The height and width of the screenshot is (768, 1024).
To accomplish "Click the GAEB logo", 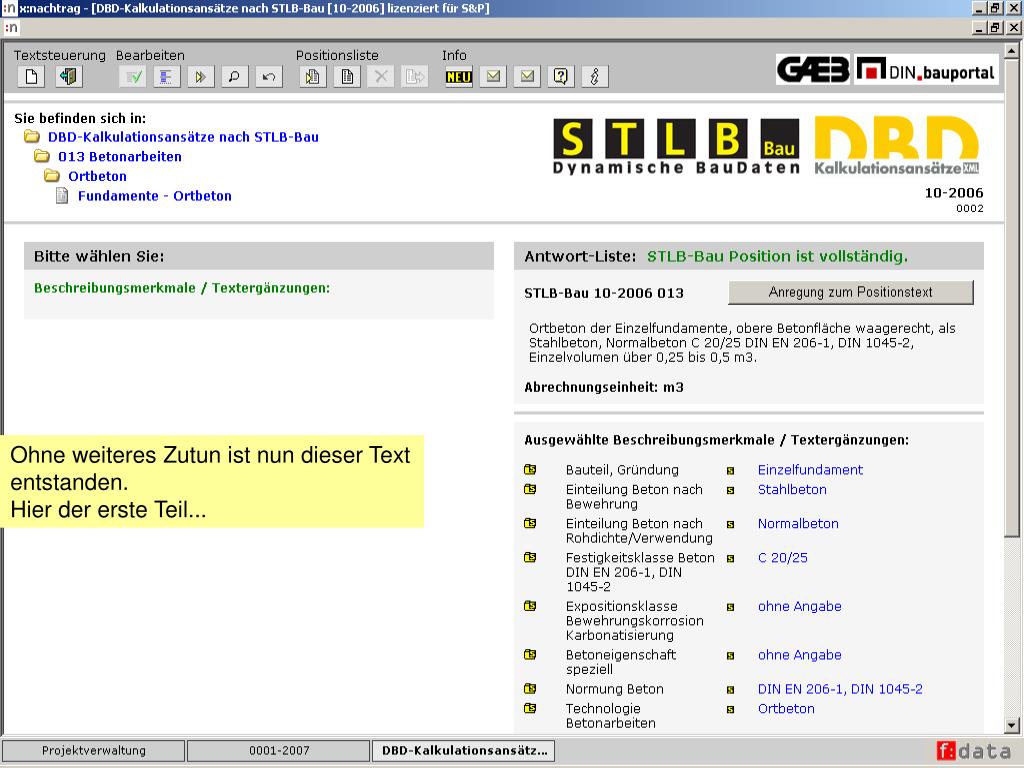I will (813, 69).
